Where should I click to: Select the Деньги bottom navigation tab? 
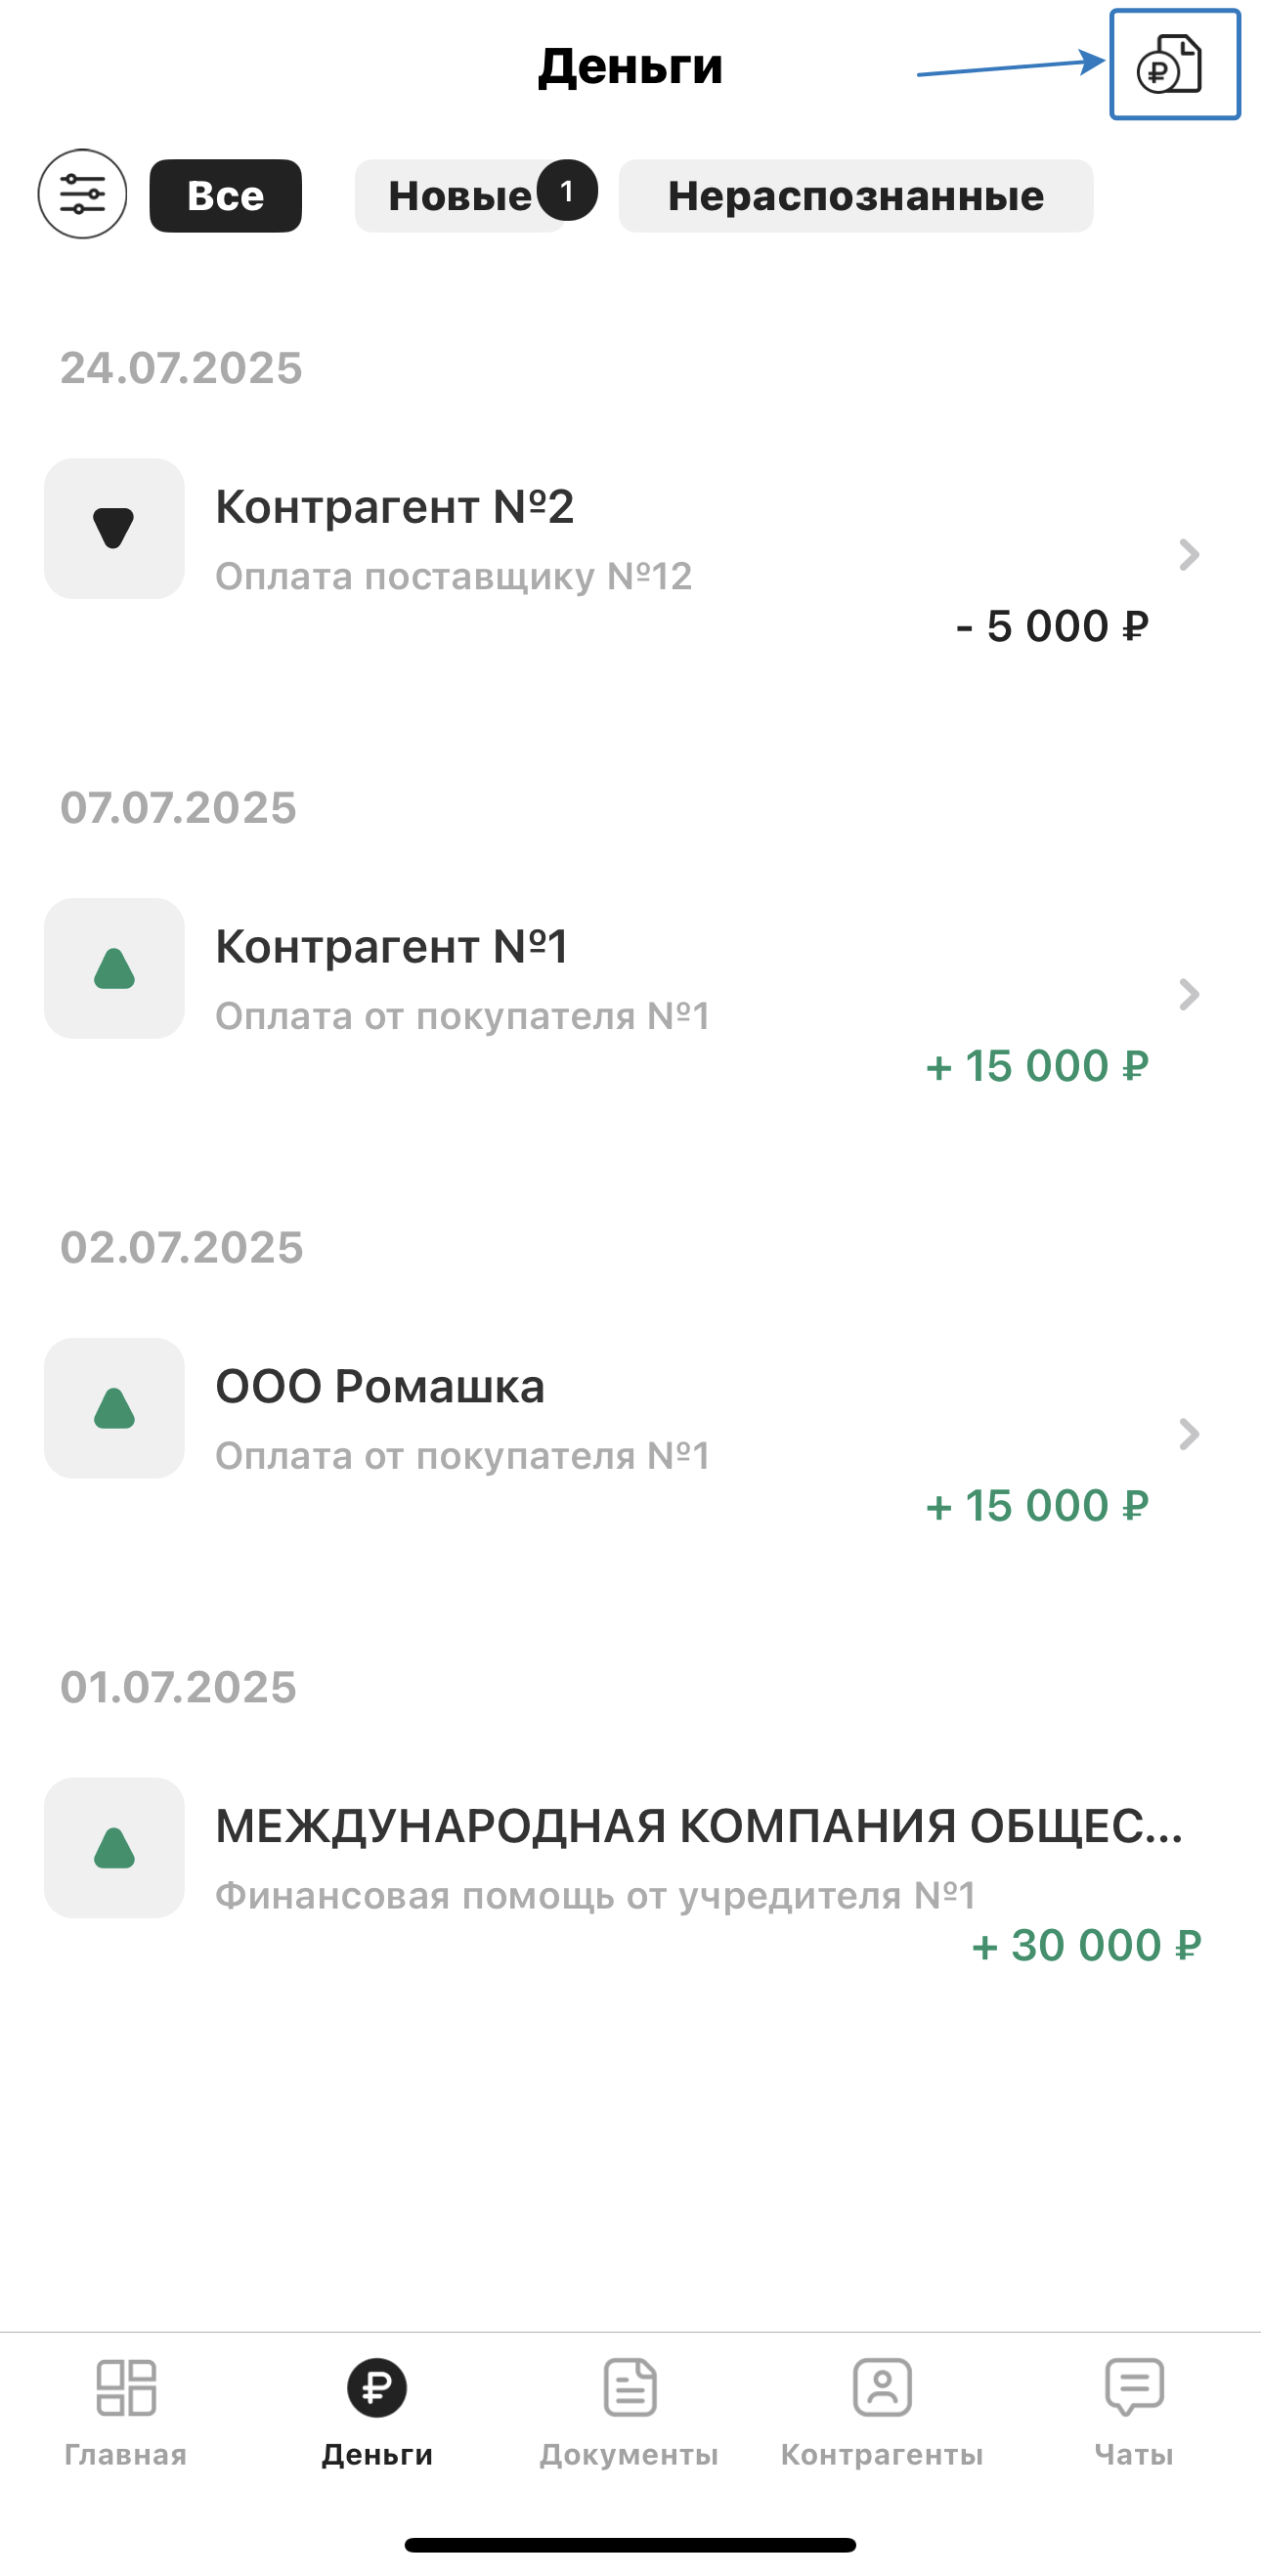377,2412
